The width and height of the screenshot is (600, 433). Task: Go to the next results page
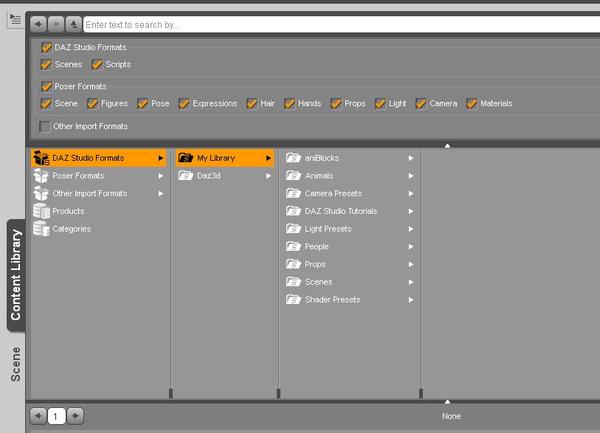tap(75, 416)
